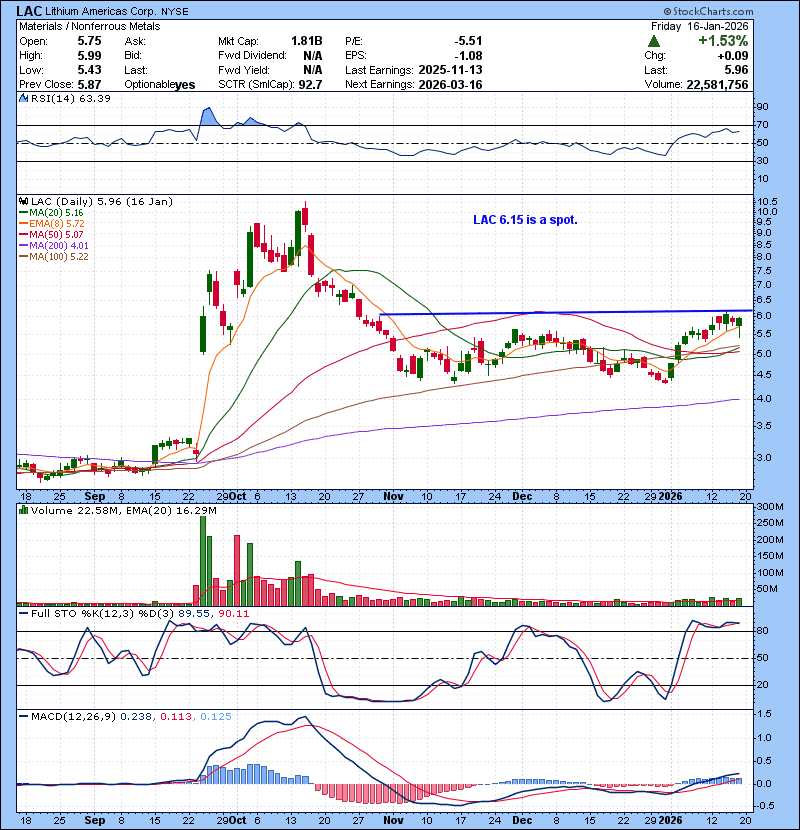This screenshot has height=830, width=800.
Task: Click the Volume value 22,581,756
Action: coord(717,85)
